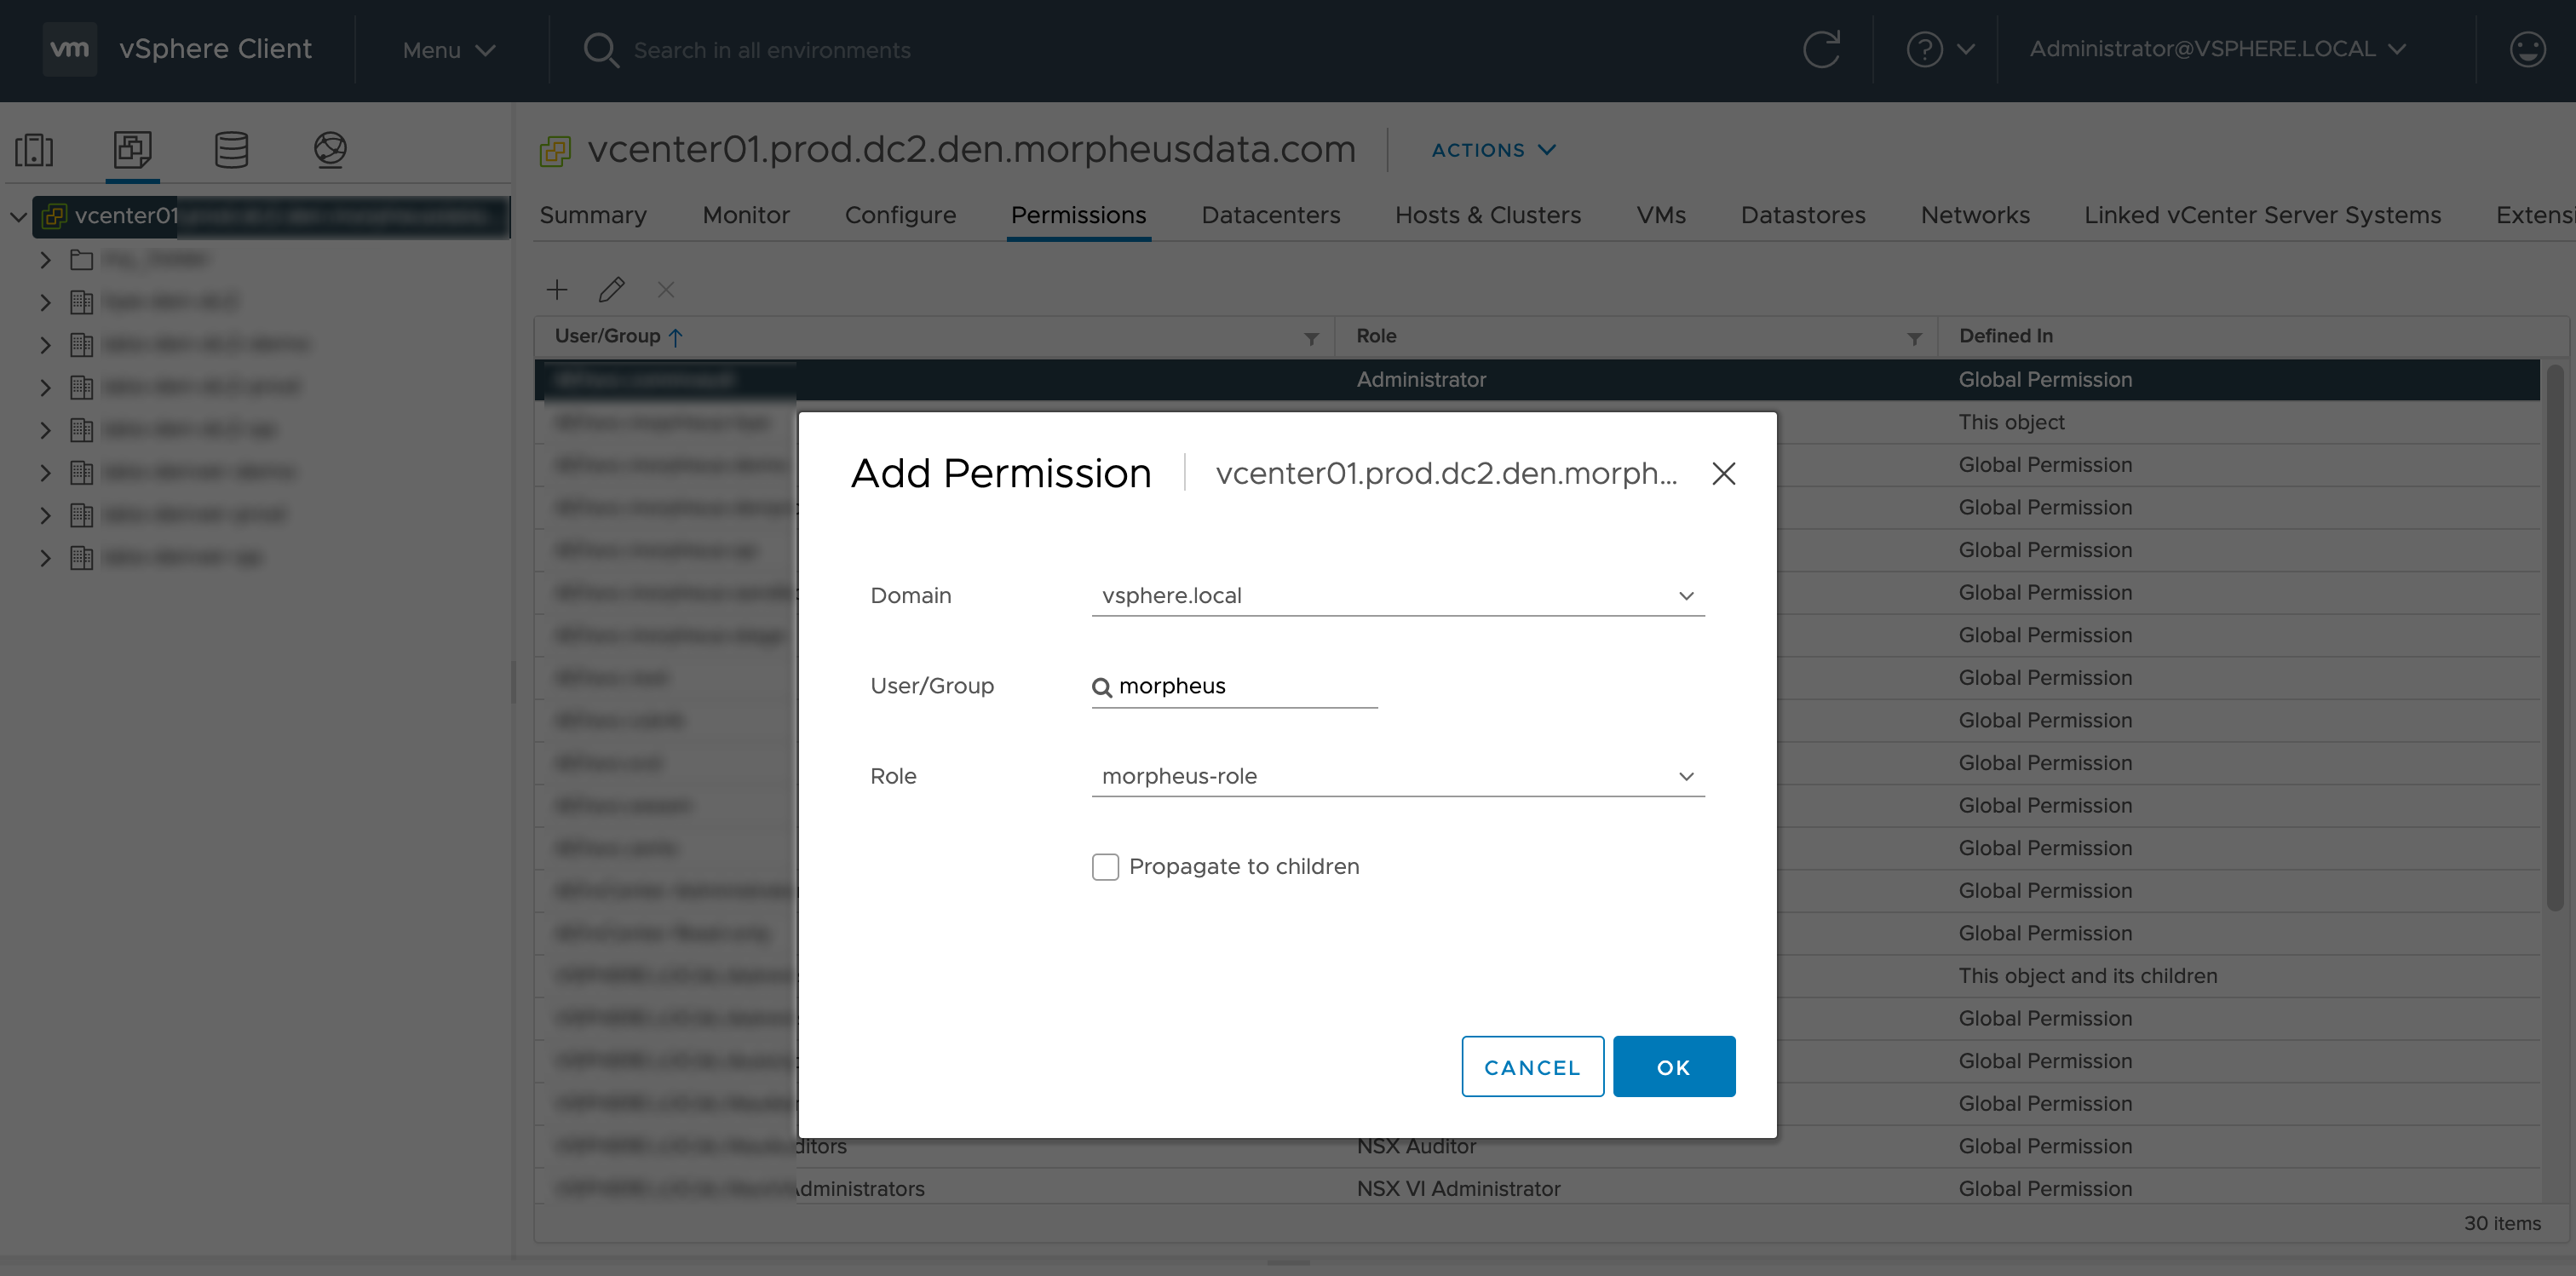Open the Role dropdown showing morpheus-role

point(1397,777)
